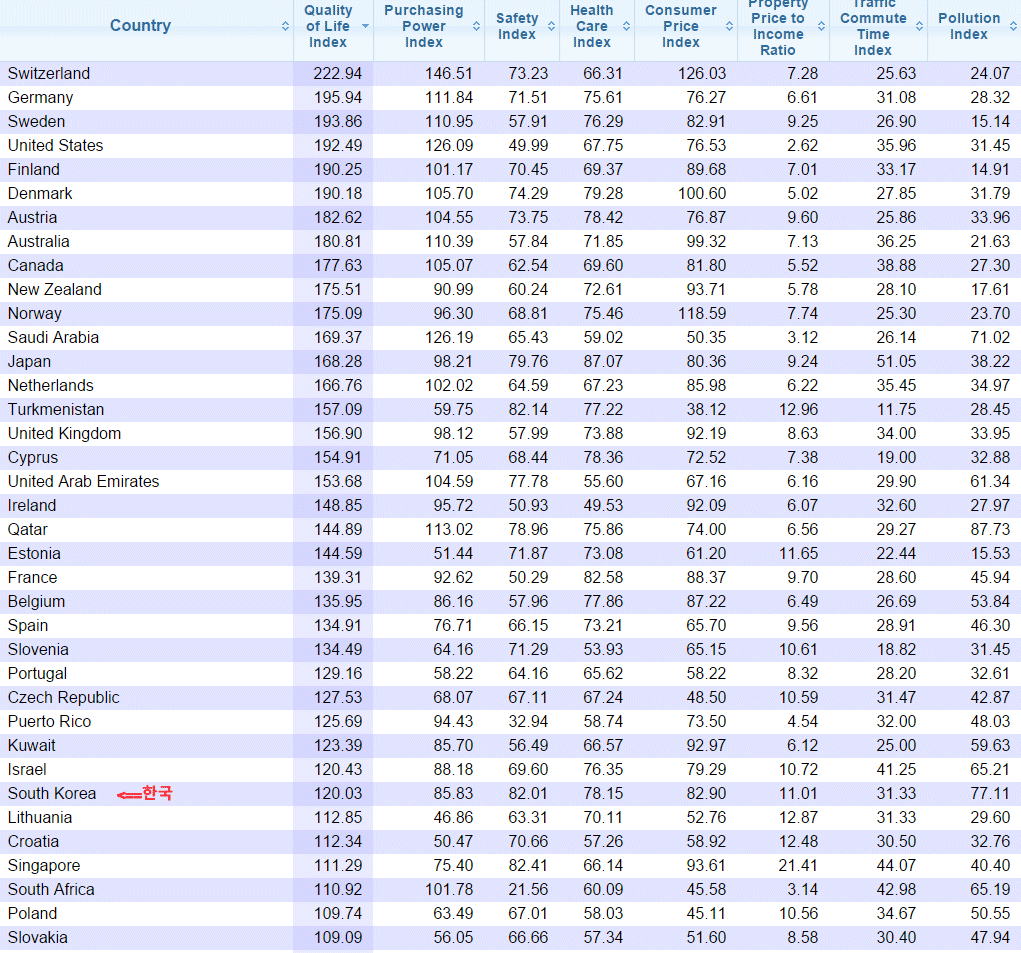
Task: Click the descending sort arrow on Quality of Life Index
Action: [x=365, y=26]
